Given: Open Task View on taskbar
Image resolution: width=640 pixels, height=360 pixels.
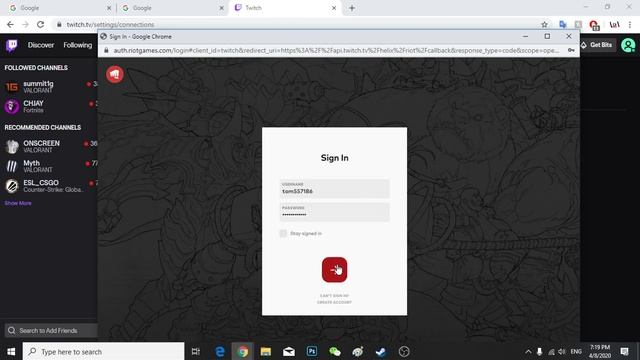Looking at the screenshot, I should click(196, 351).
